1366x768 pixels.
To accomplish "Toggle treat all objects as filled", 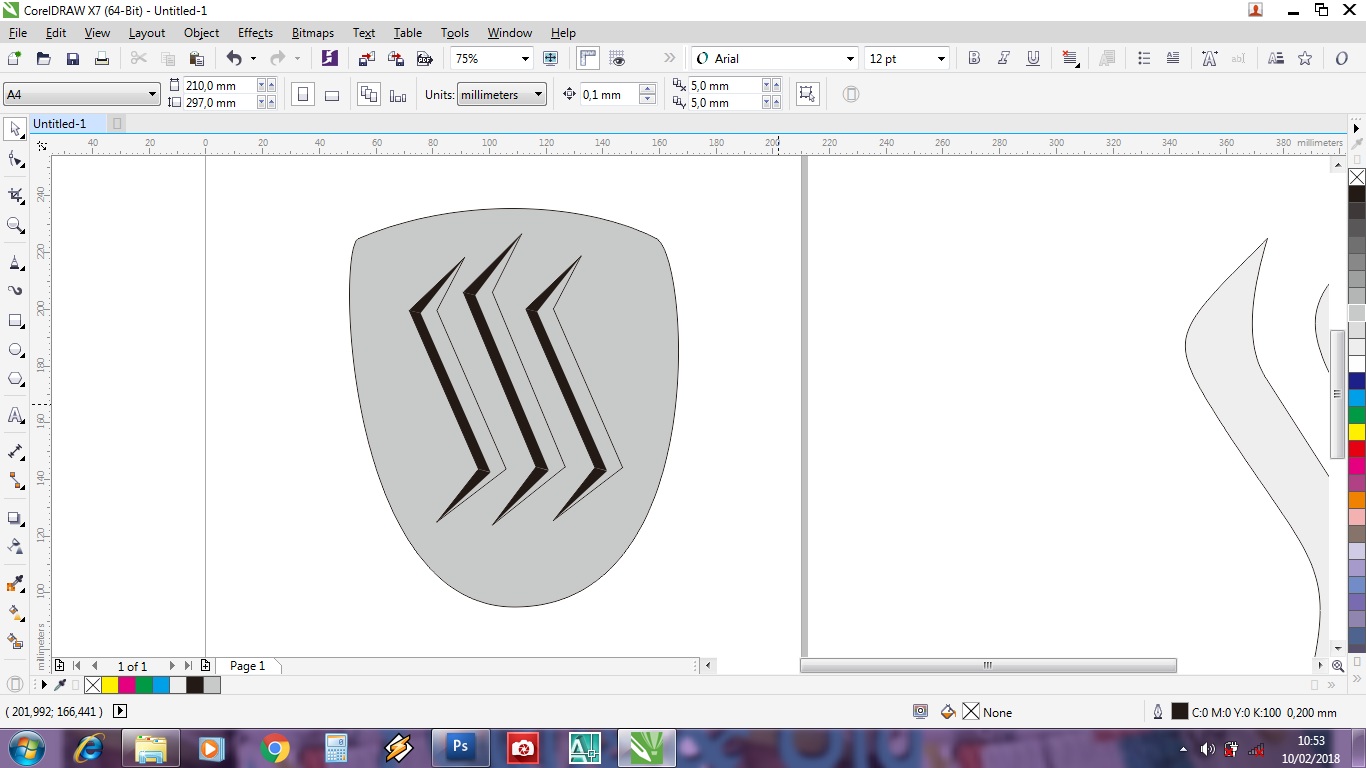I will click(x=807, y=95).
